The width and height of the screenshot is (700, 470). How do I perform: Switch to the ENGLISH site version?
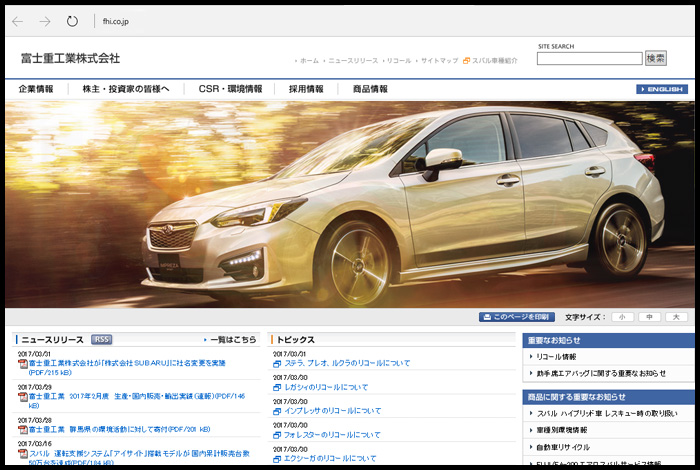(662, 89)
